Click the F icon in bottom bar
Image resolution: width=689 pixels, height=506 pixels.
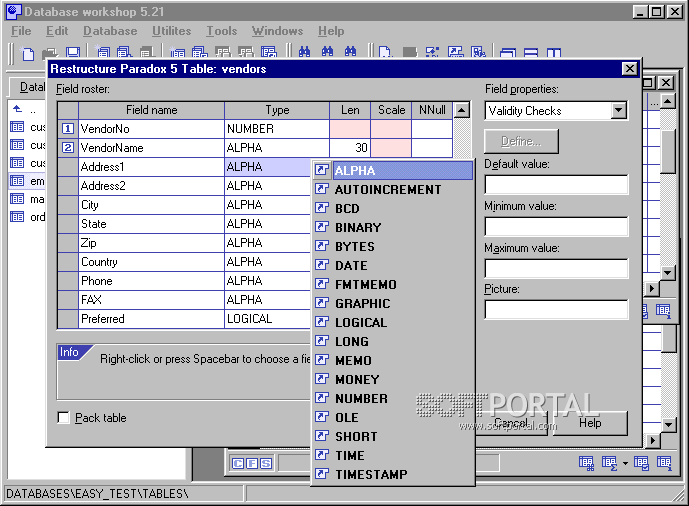tap(252, 463)
